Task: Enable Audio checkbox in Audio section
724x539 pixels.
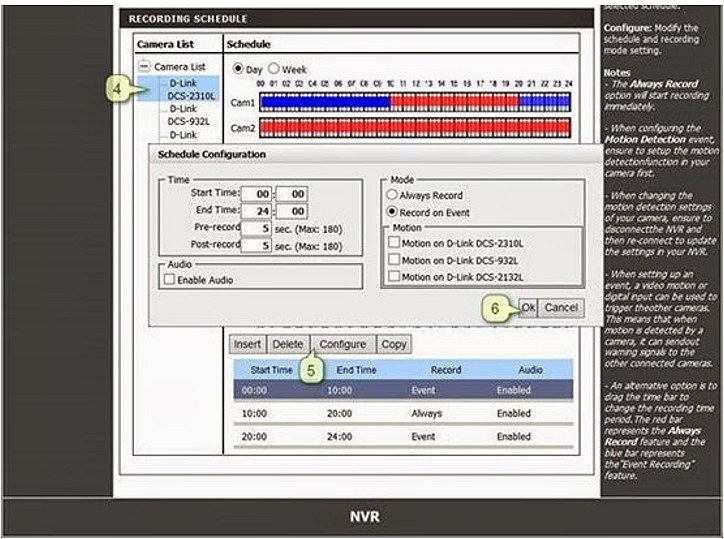Action: 169,280
